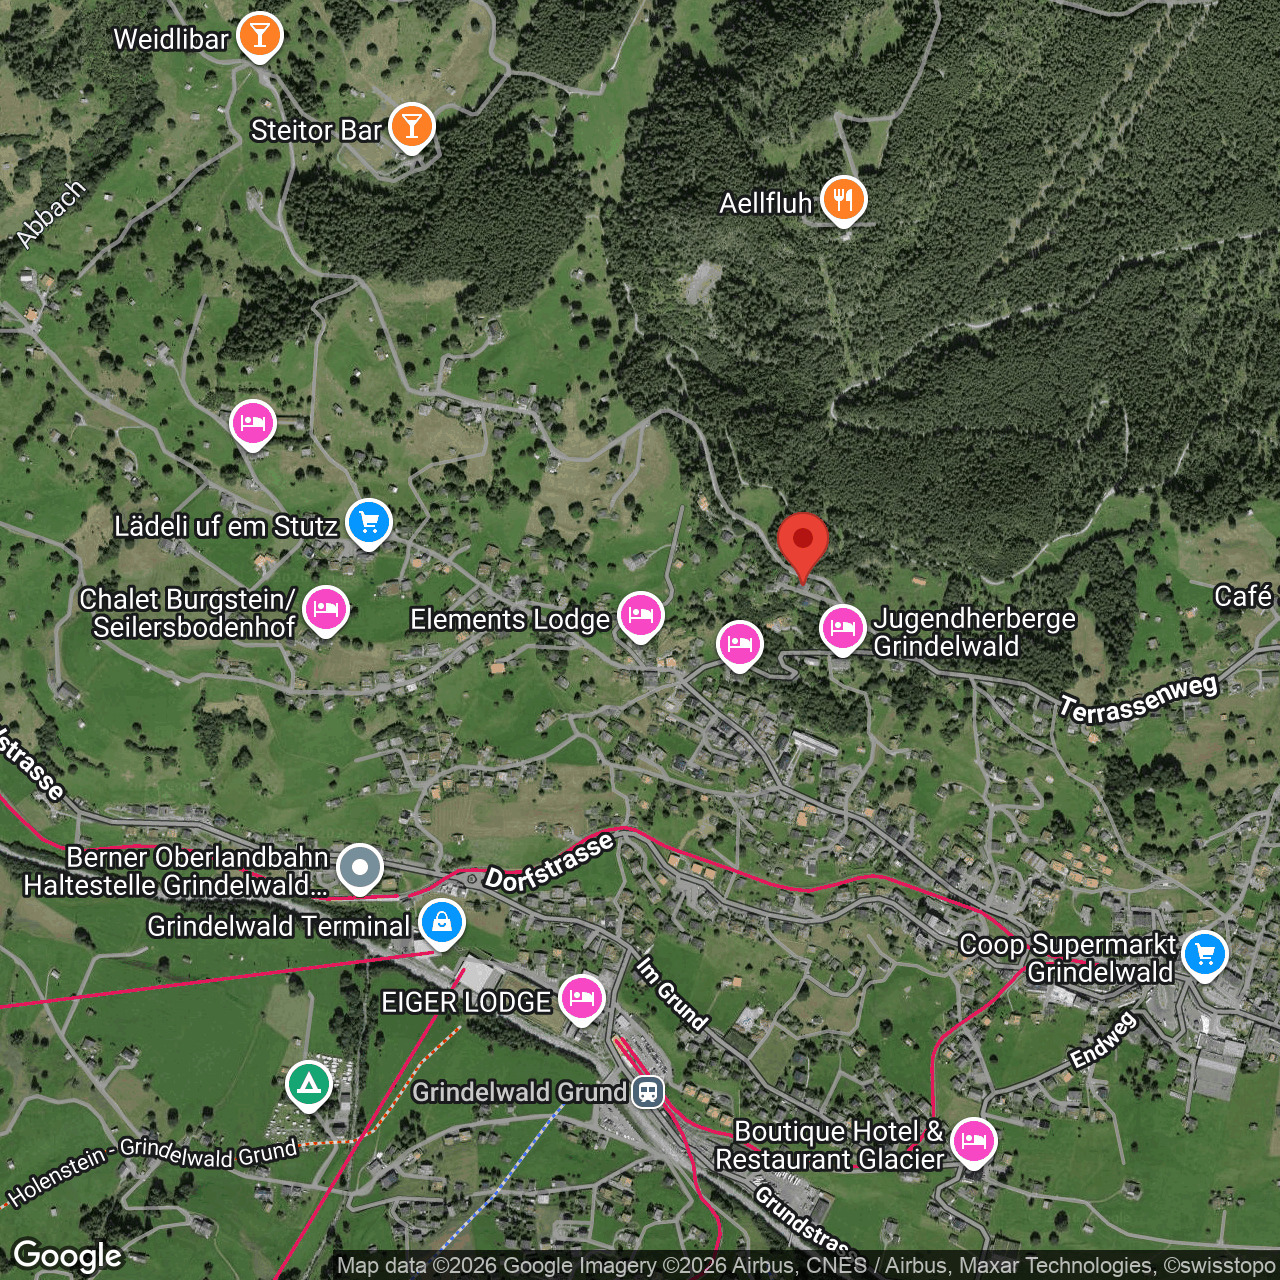Click the "Jugendherberge Grindelwald" label
The image size is (1280, 1280).
tap(975, 632)
